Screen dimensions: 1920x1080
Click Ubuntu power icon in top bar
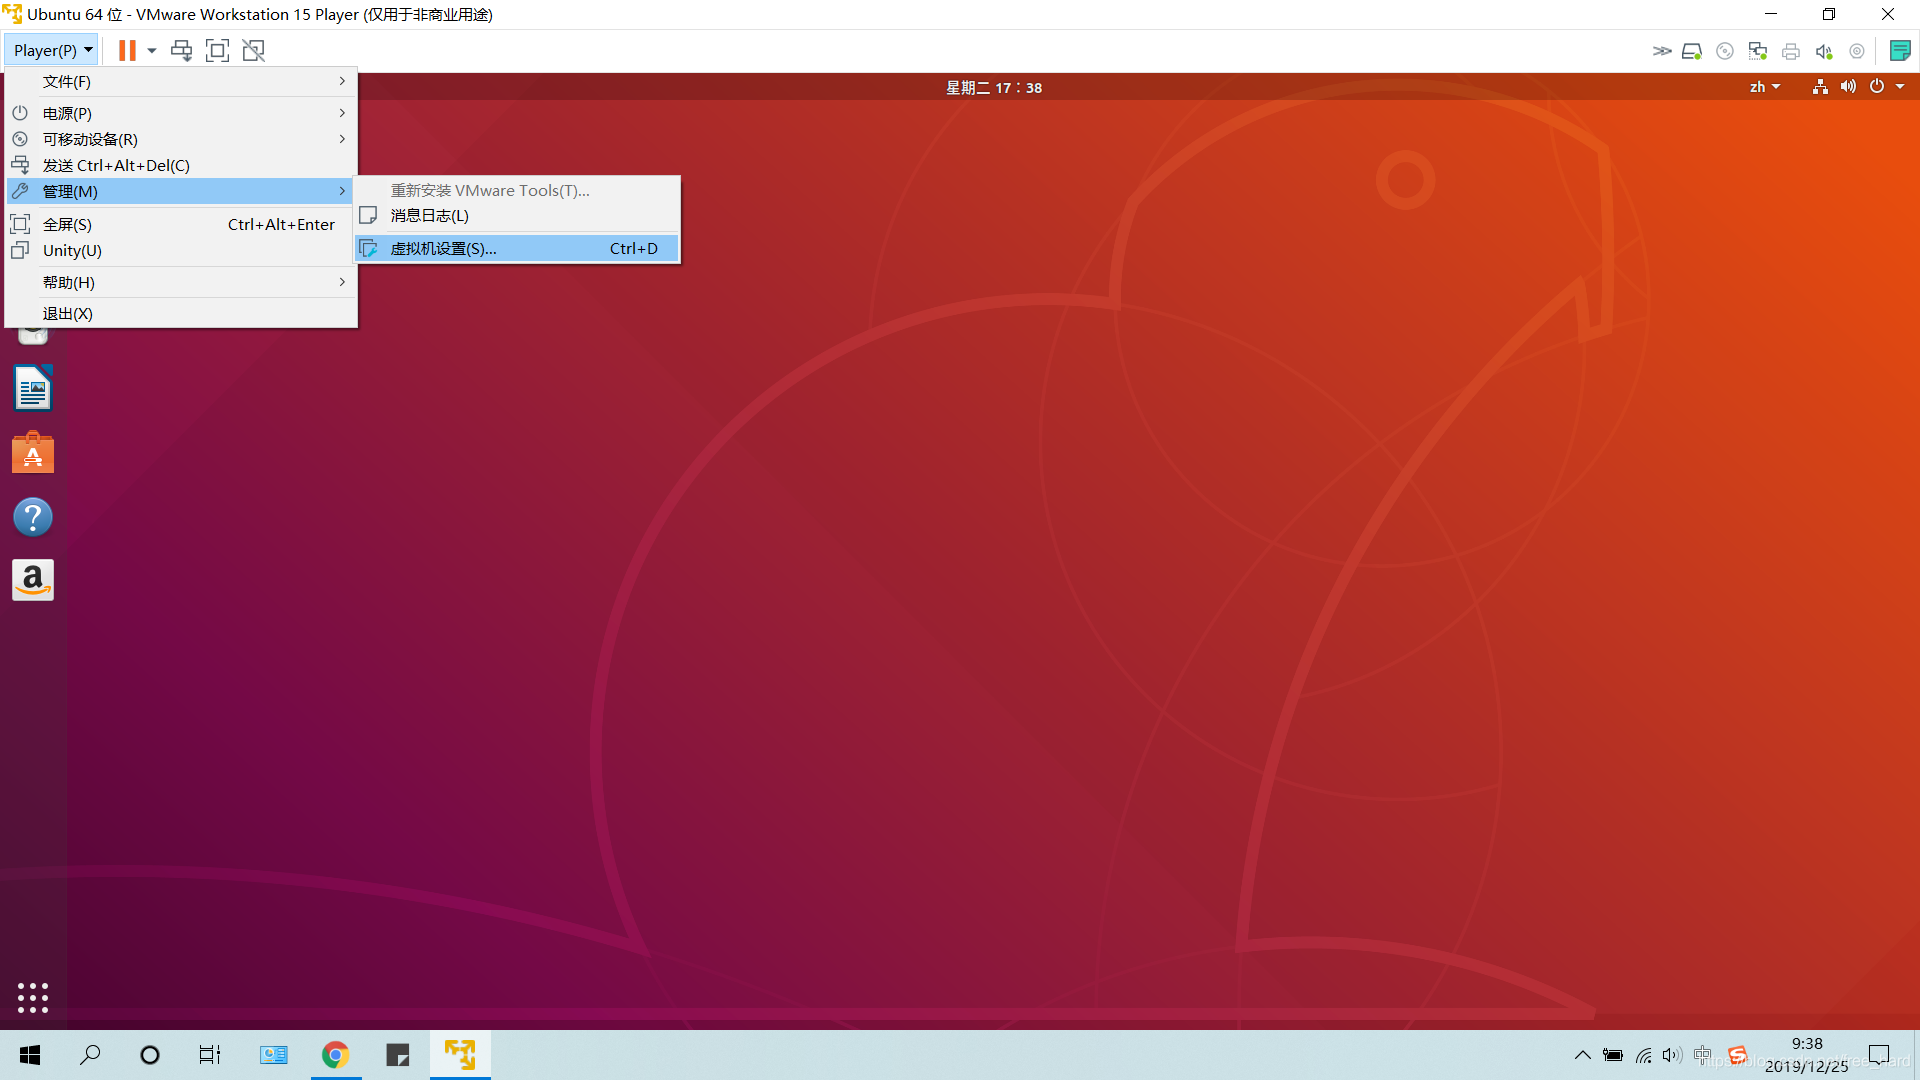point(1877,87)
